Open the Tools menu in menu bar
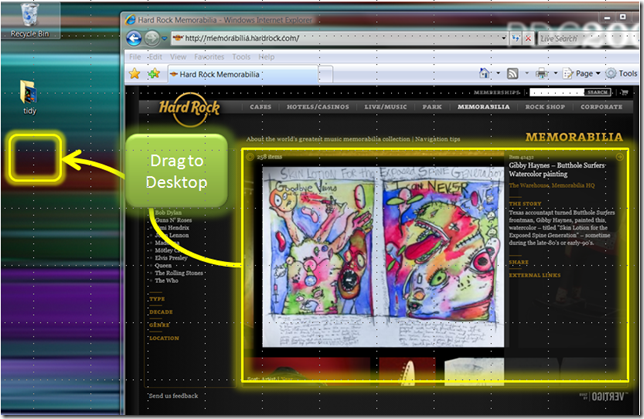 (x=241, y=57)
